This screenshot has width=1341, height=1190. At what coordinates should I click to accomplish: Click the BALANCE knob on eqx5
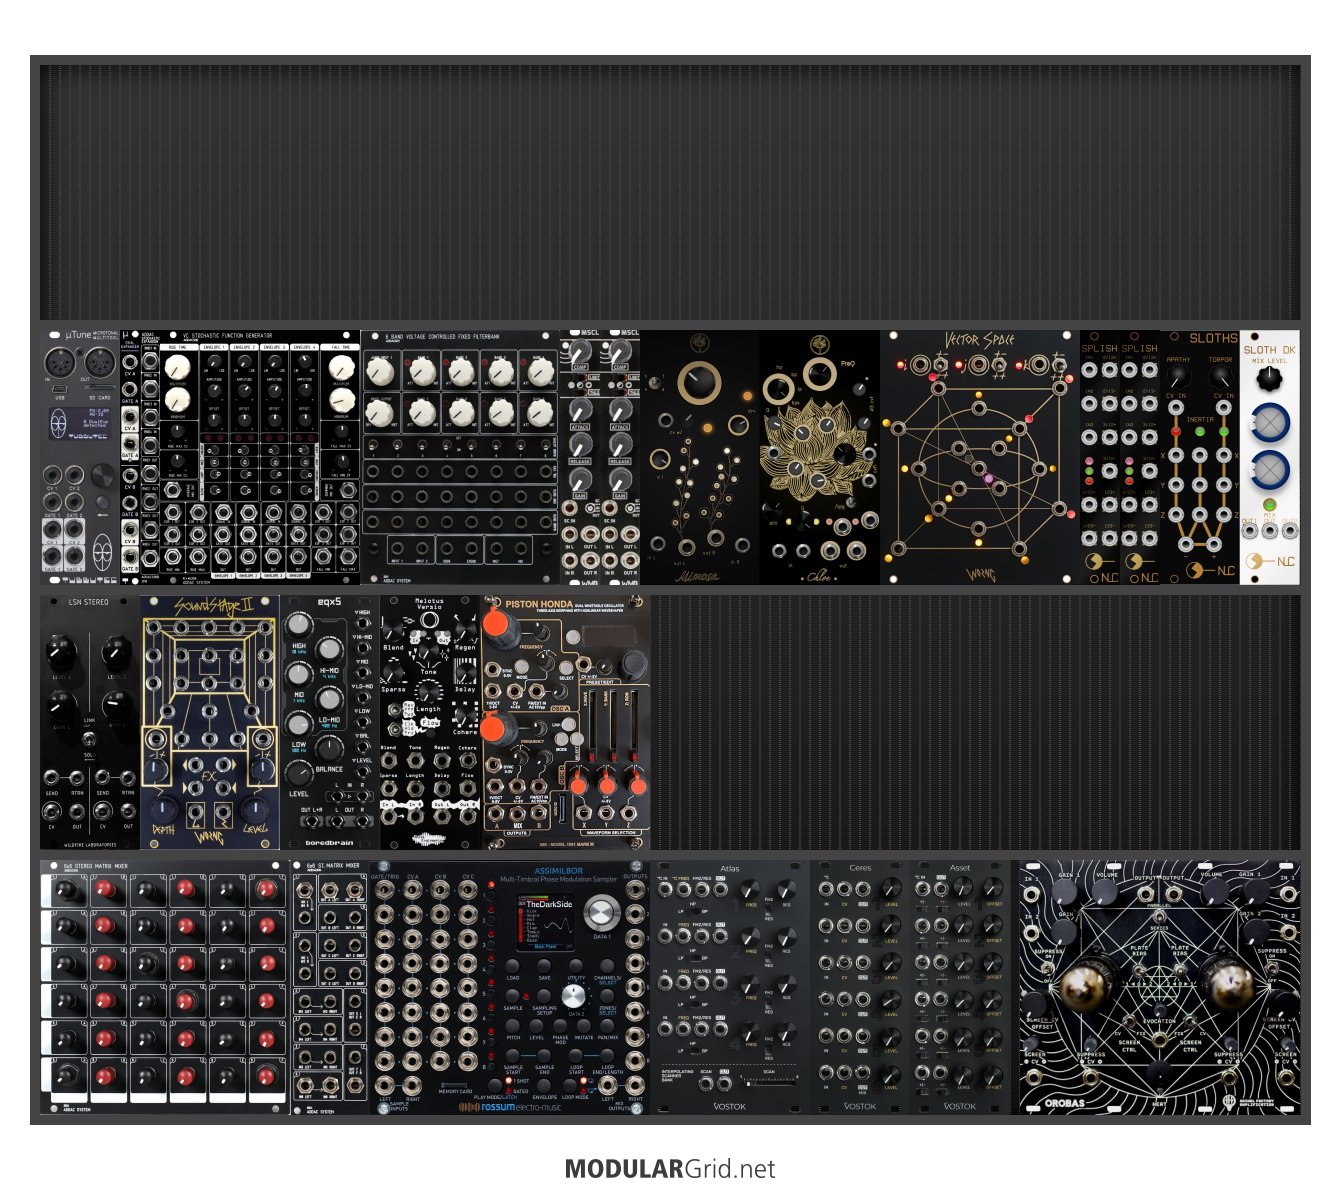pyautogui.click(x=329, y=747)
